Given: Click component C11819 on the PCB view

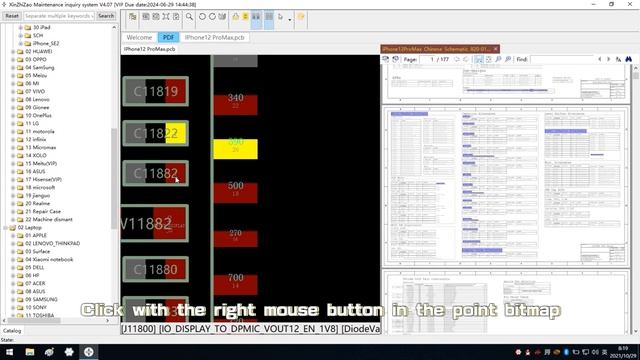Looking at the screenshot, I should click(156, 91).
